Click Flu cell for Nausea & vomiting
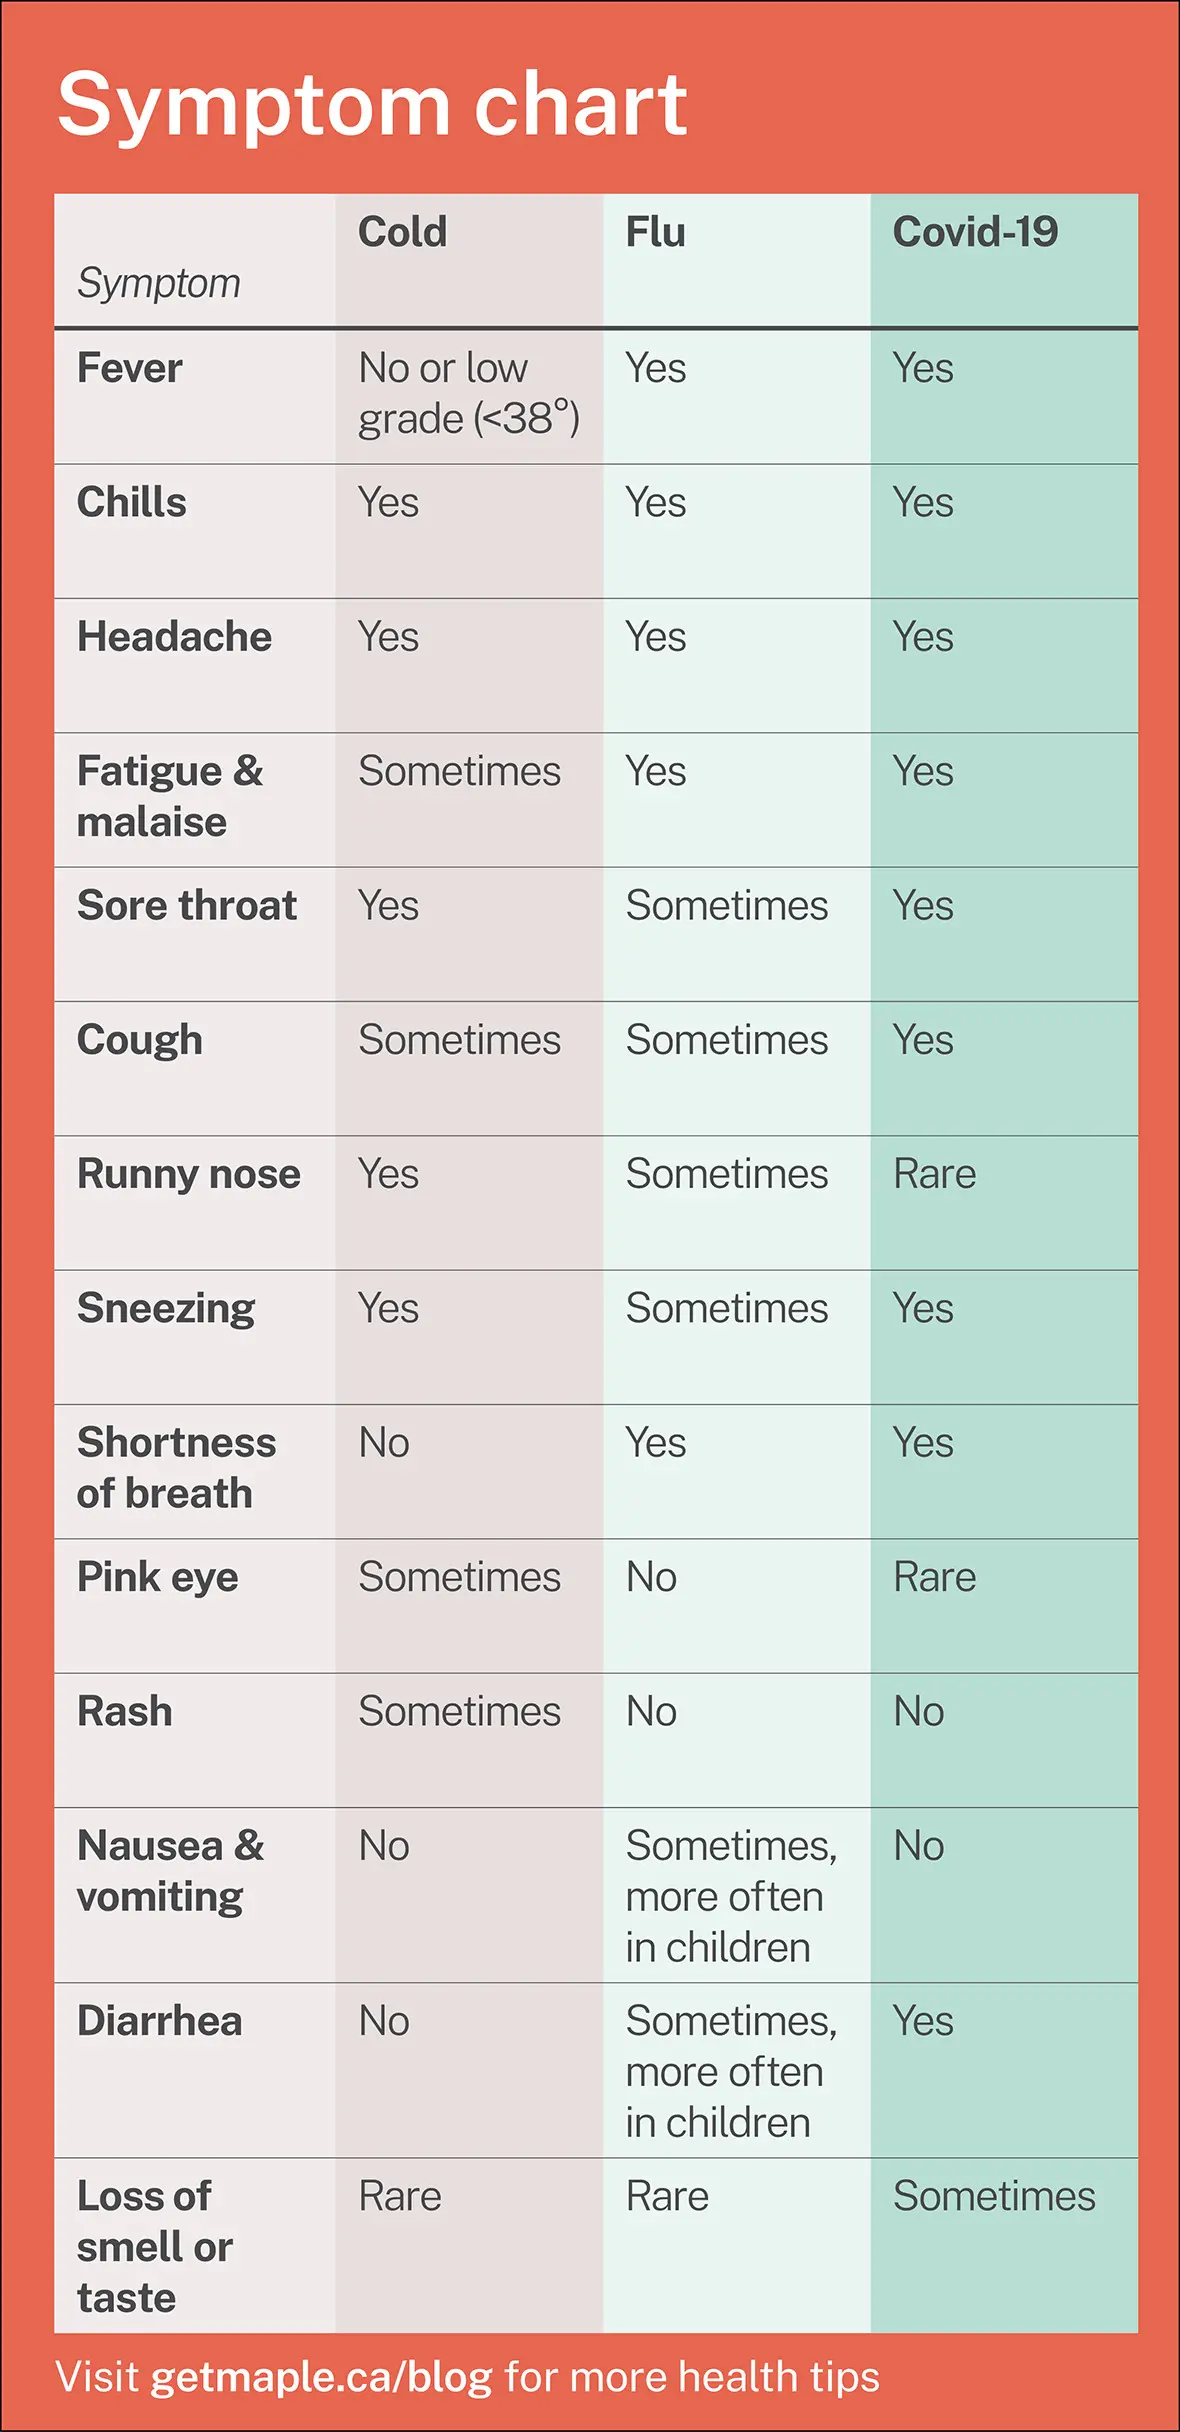This screenshot has height=2432, width=1180. 731,1896
